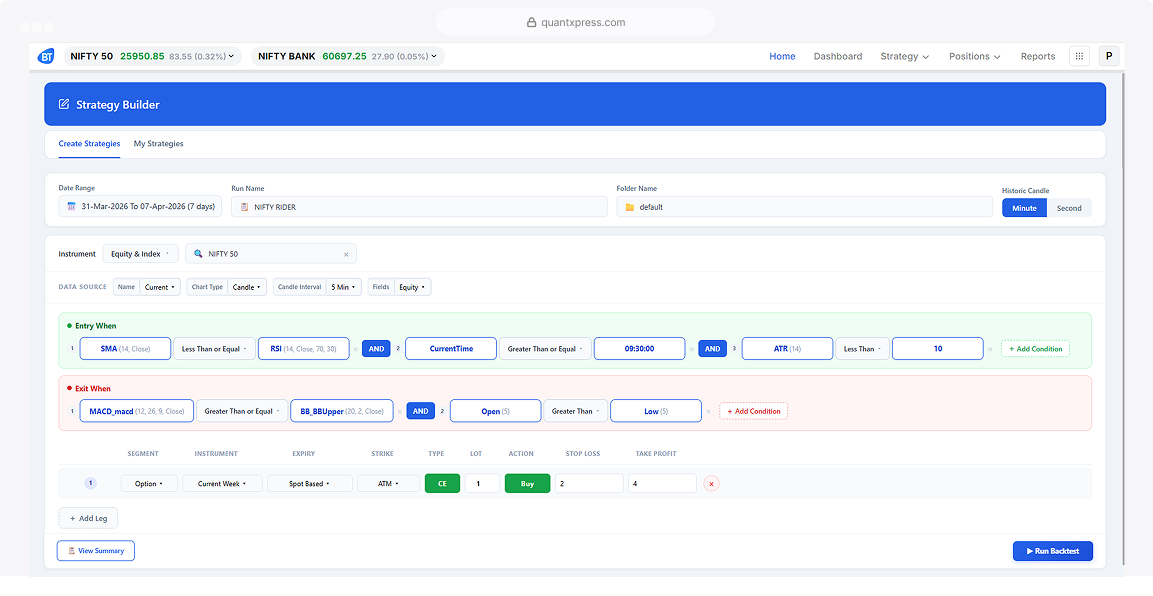
Task: Open the Reports menu item
Action: [x=1038, y=56]
